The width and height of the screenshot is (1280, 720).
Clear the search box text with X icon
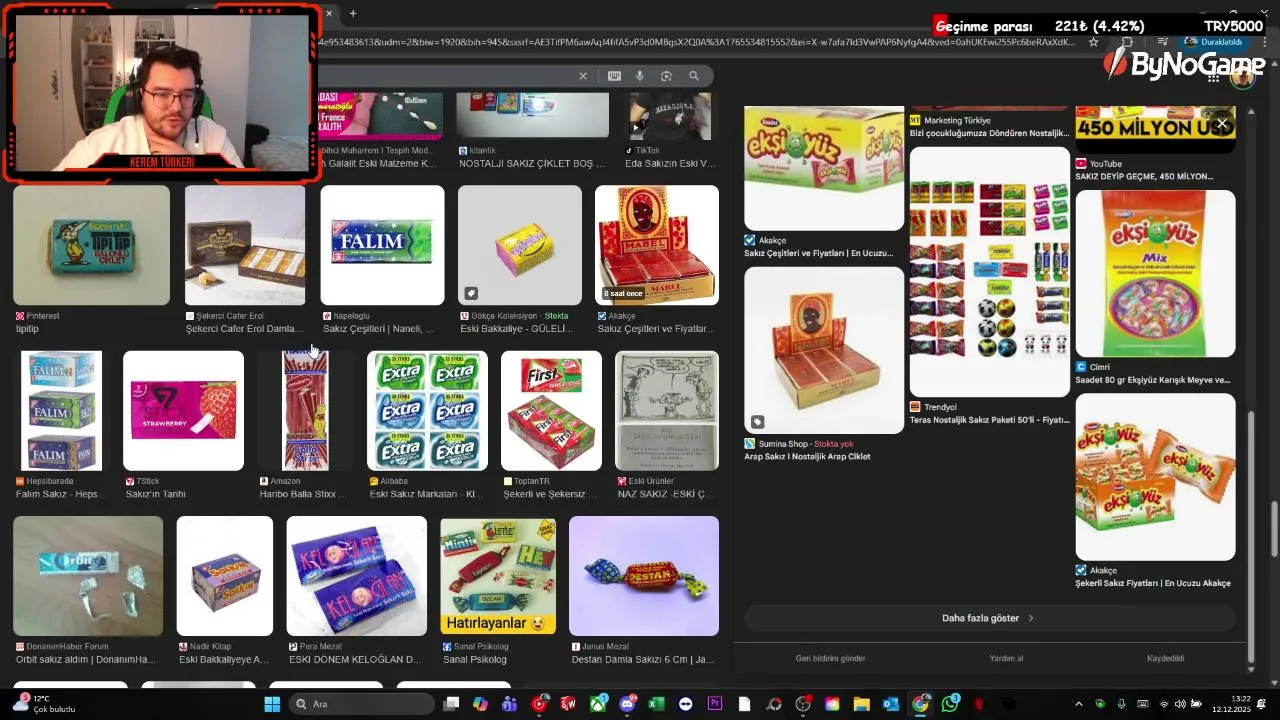click(583, 76)
